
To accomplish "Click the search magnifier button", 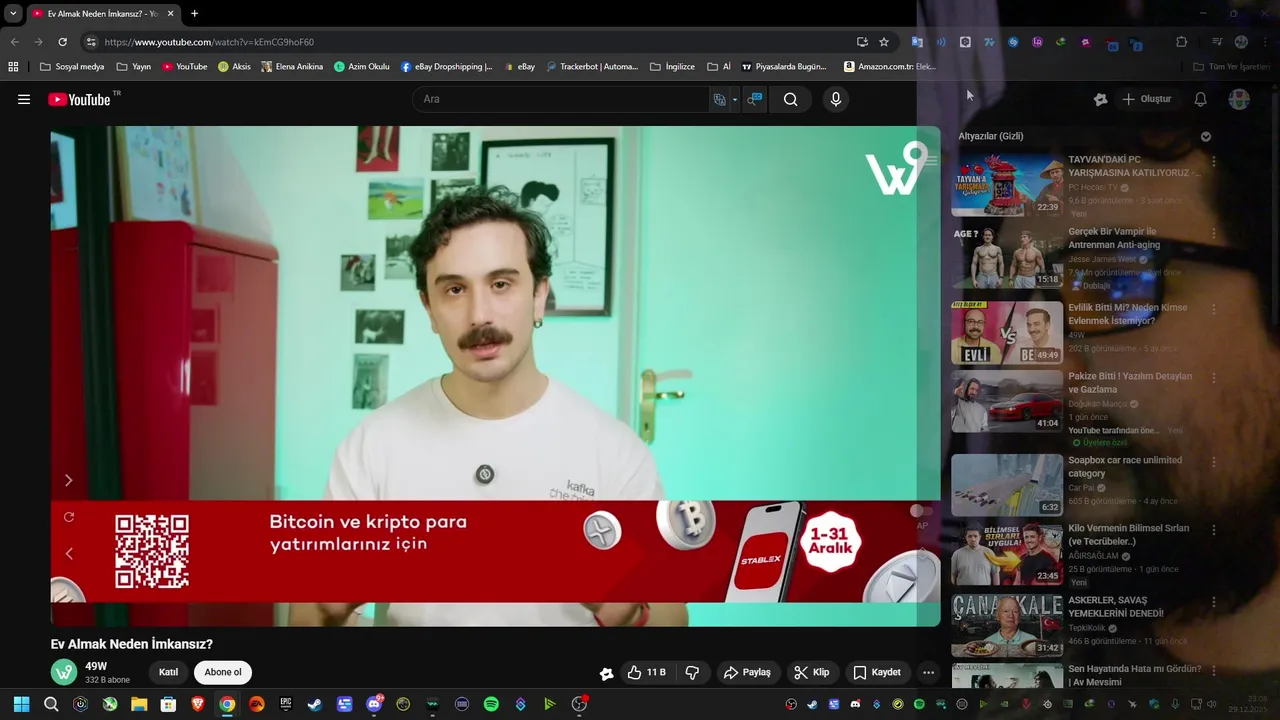I will coord(791,99).
